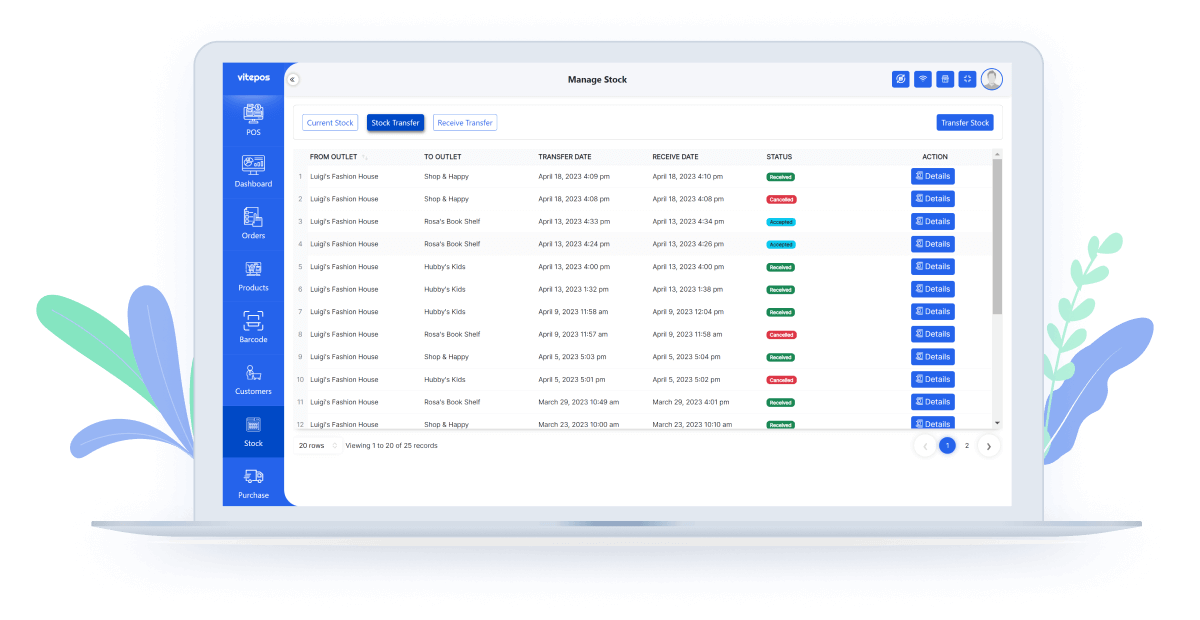The image size is (1200, 620).
Task: Open the 20 rows per page dropdown
Action: click(x=318, y=445)
